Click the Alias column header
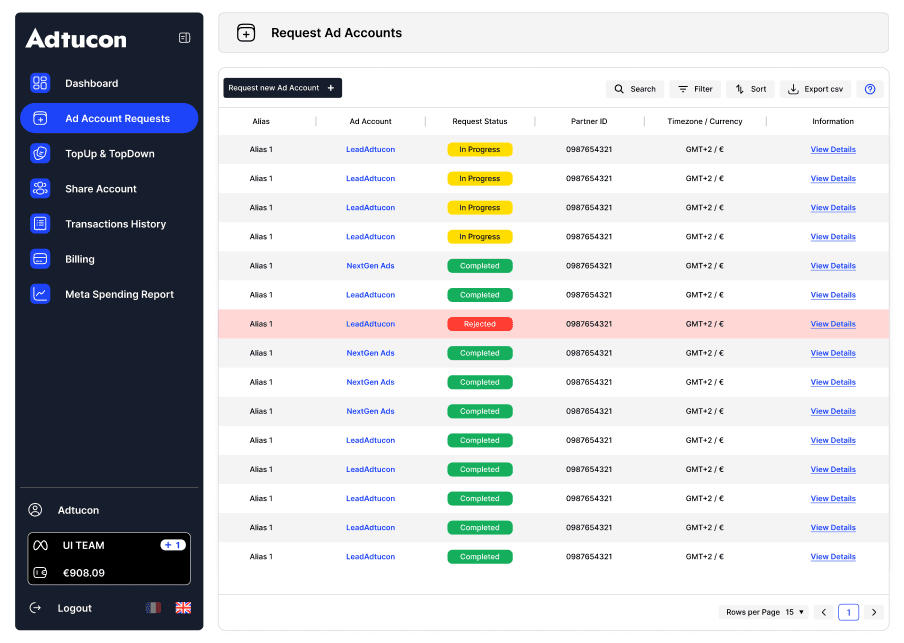This screenshot has width=904, height=643. tap(261, 121)
